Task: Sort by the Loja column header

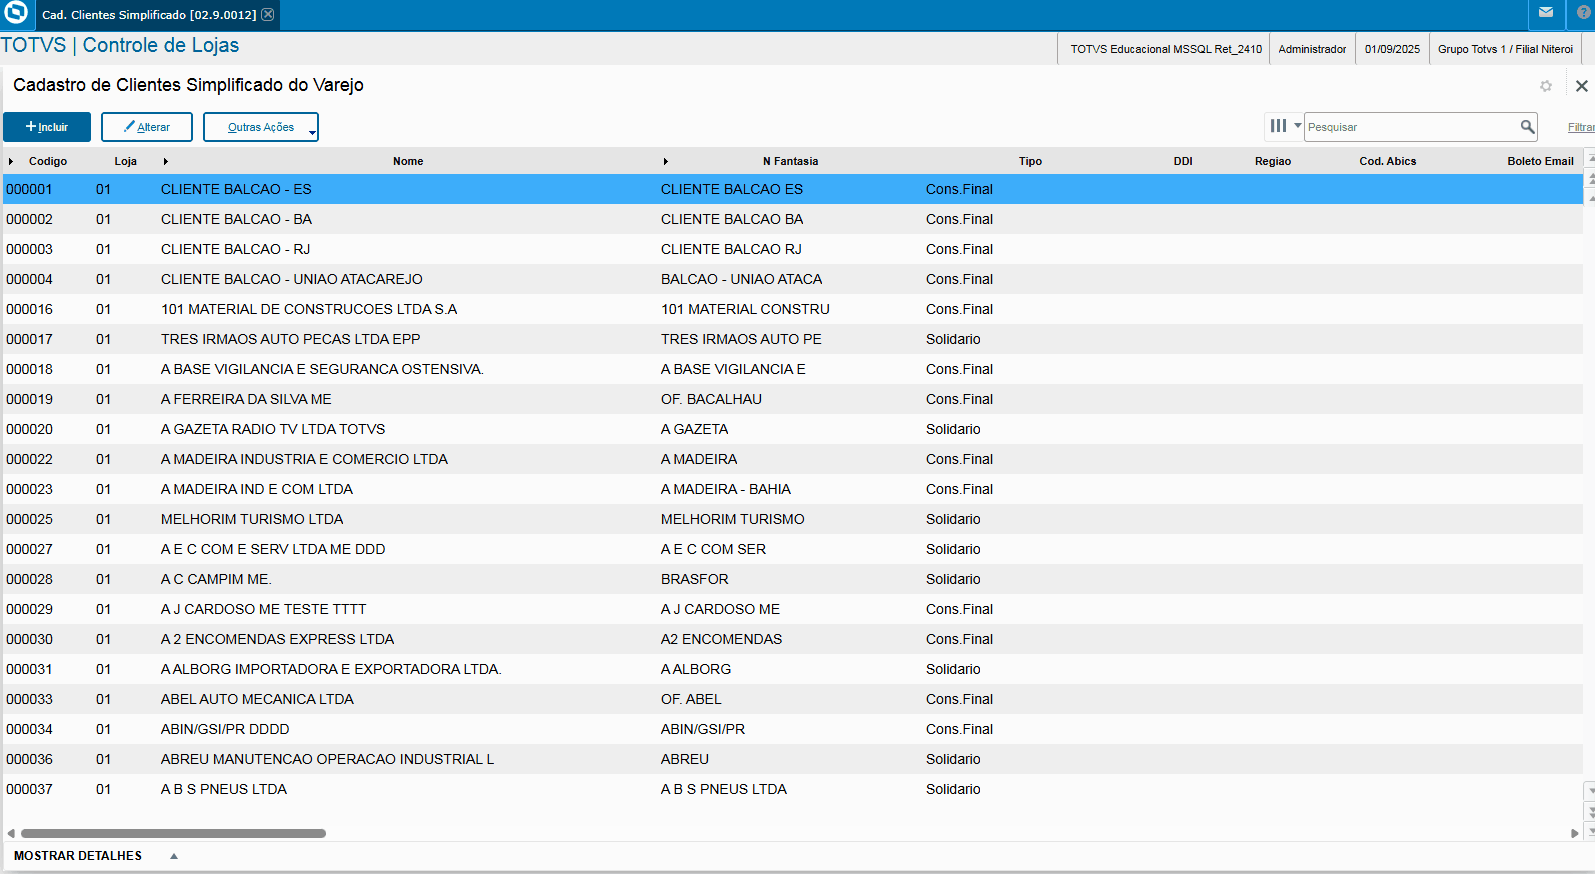Action: click(x=126, y=161)
